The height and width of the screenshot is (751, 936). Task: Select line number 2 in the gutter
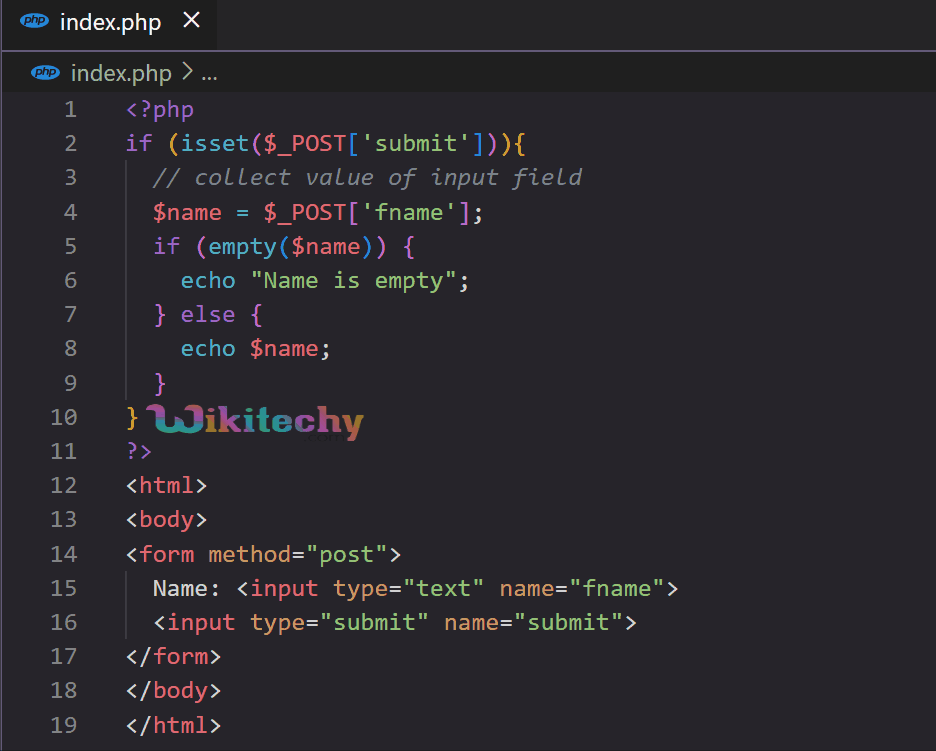[x=70, y=143]
